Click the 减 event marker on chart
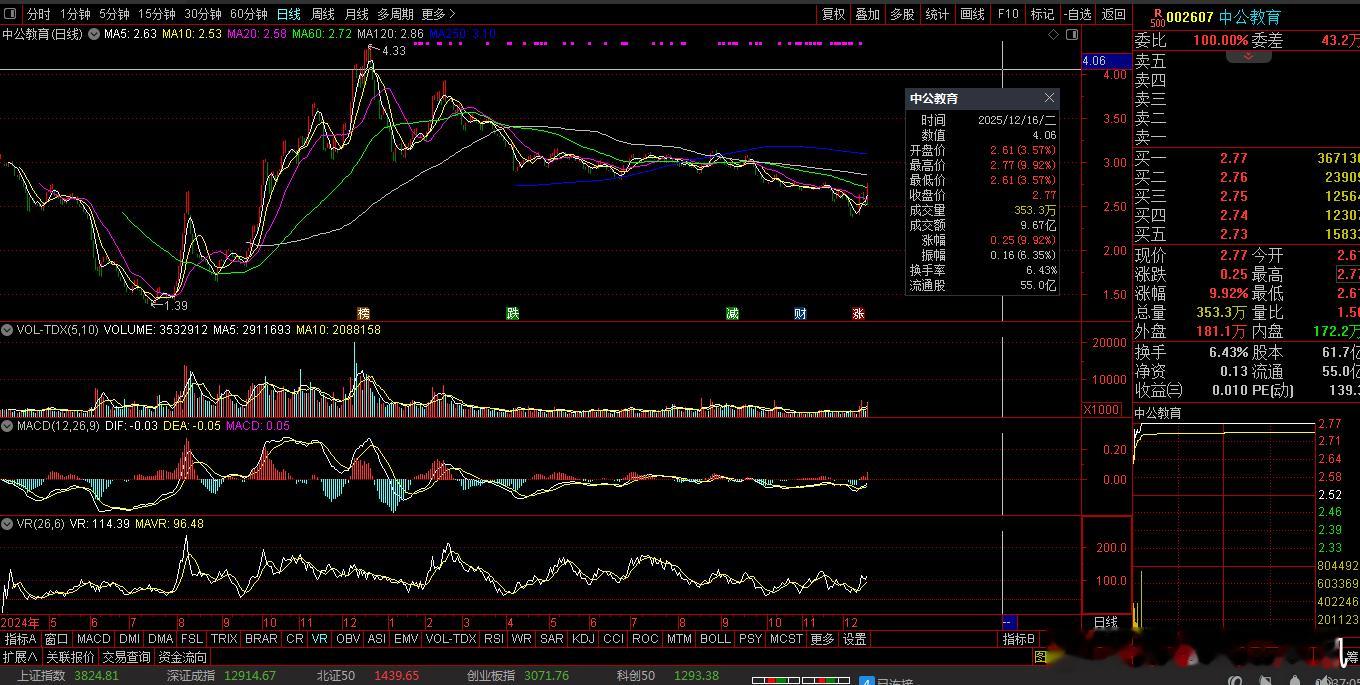 pos(733,313)
